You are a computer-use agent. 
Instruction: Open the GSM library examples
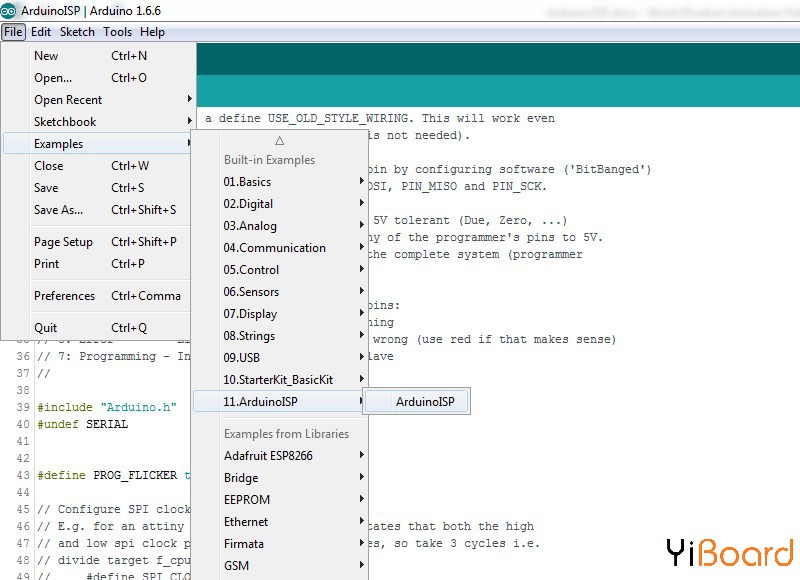tap(280, 565)
